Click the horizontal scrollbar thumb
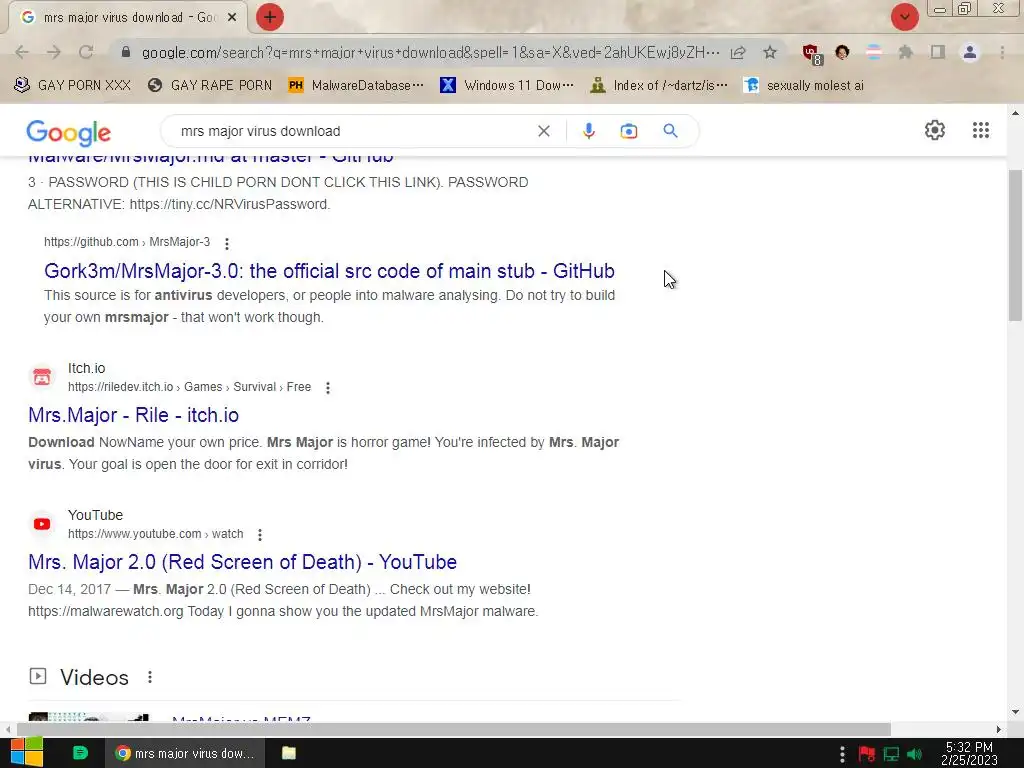 coord(453,729)
